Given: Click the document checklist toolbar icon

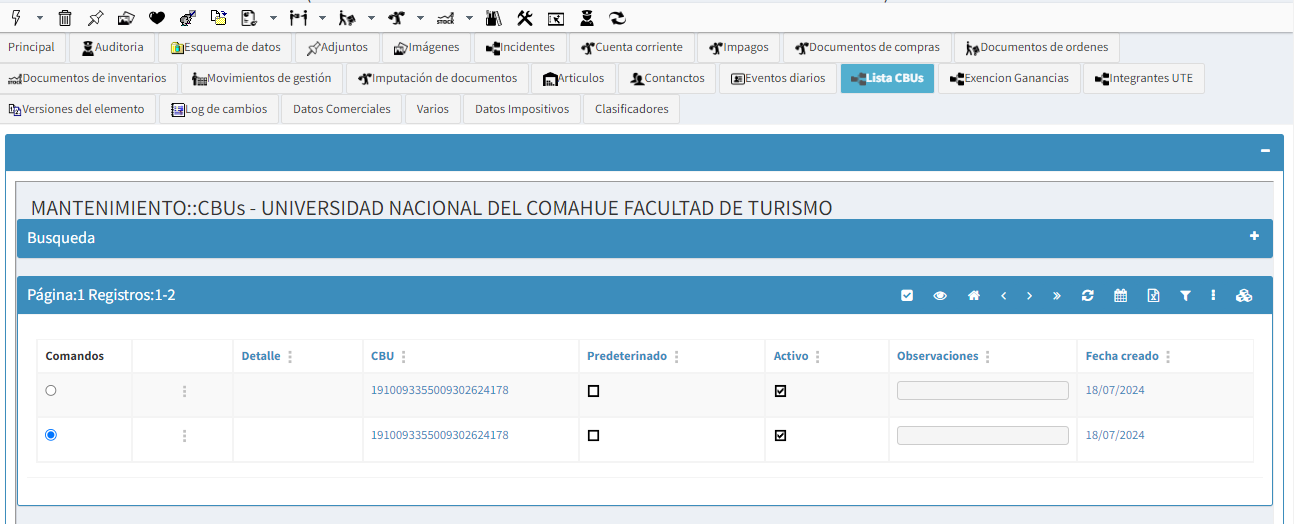Looking at the screenshot, I should pos(249,18).
